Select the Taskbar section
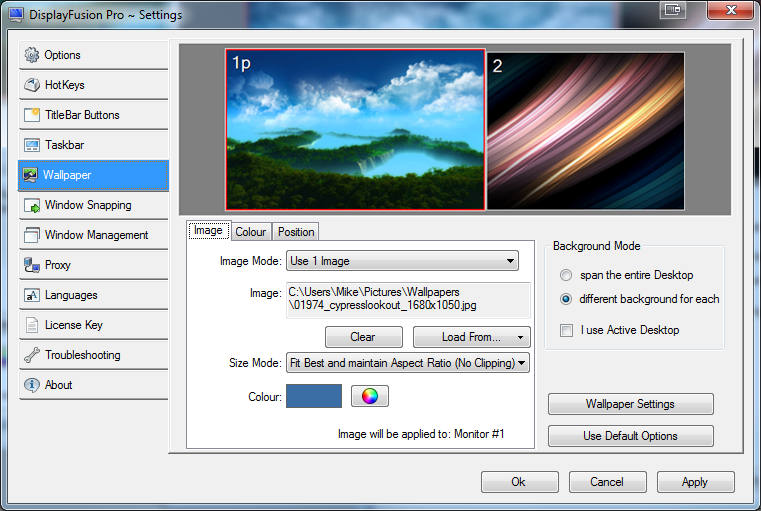The height and width of the screenshot is (511, 761). [94, 145]
